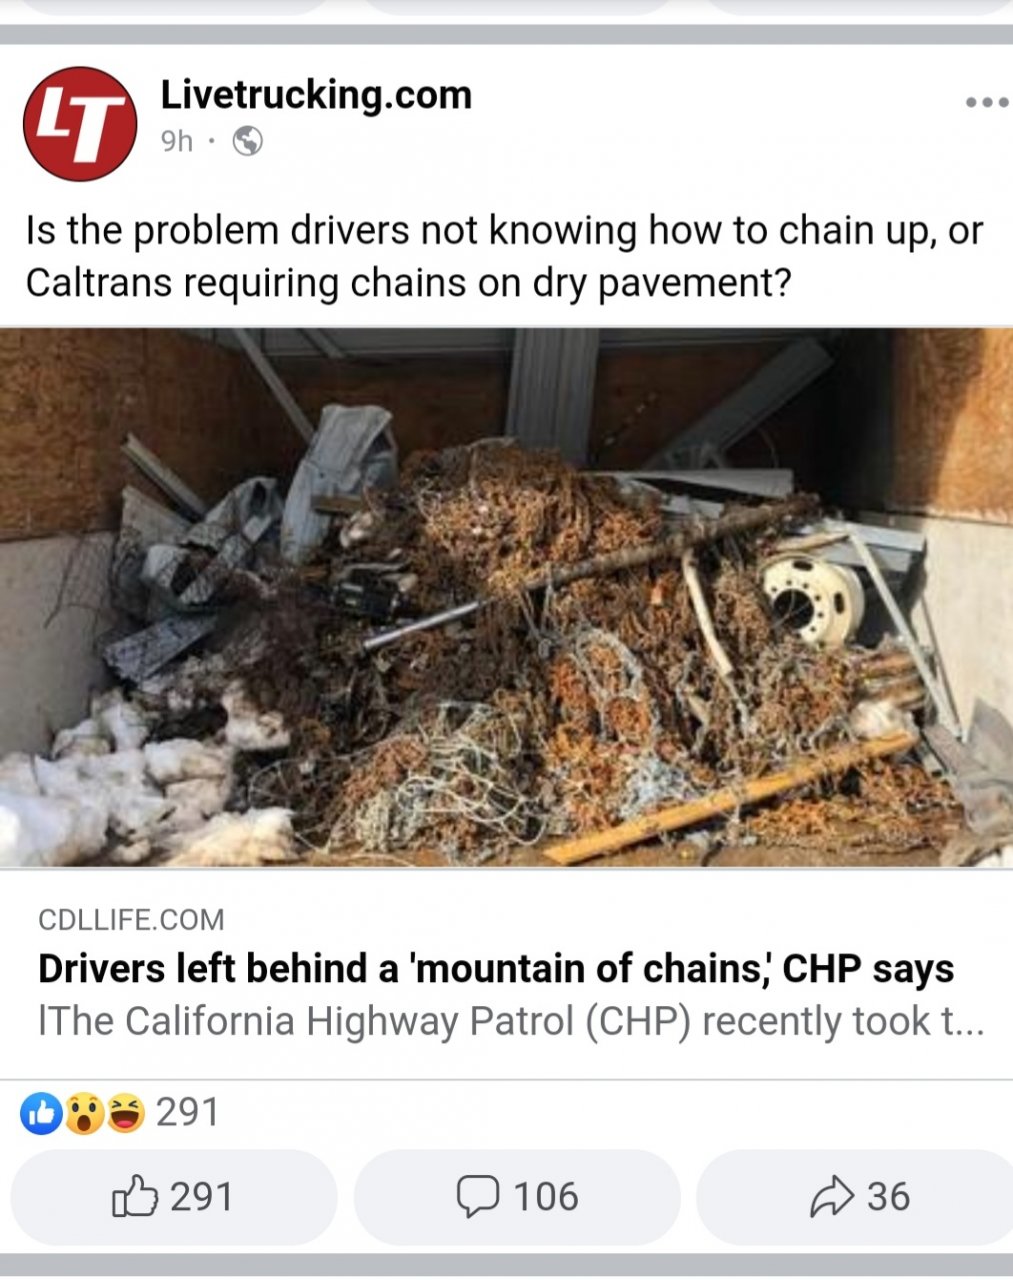Click the 106 comments count
Screen dimensions: 1013x1280
(x=546, y=1197)
